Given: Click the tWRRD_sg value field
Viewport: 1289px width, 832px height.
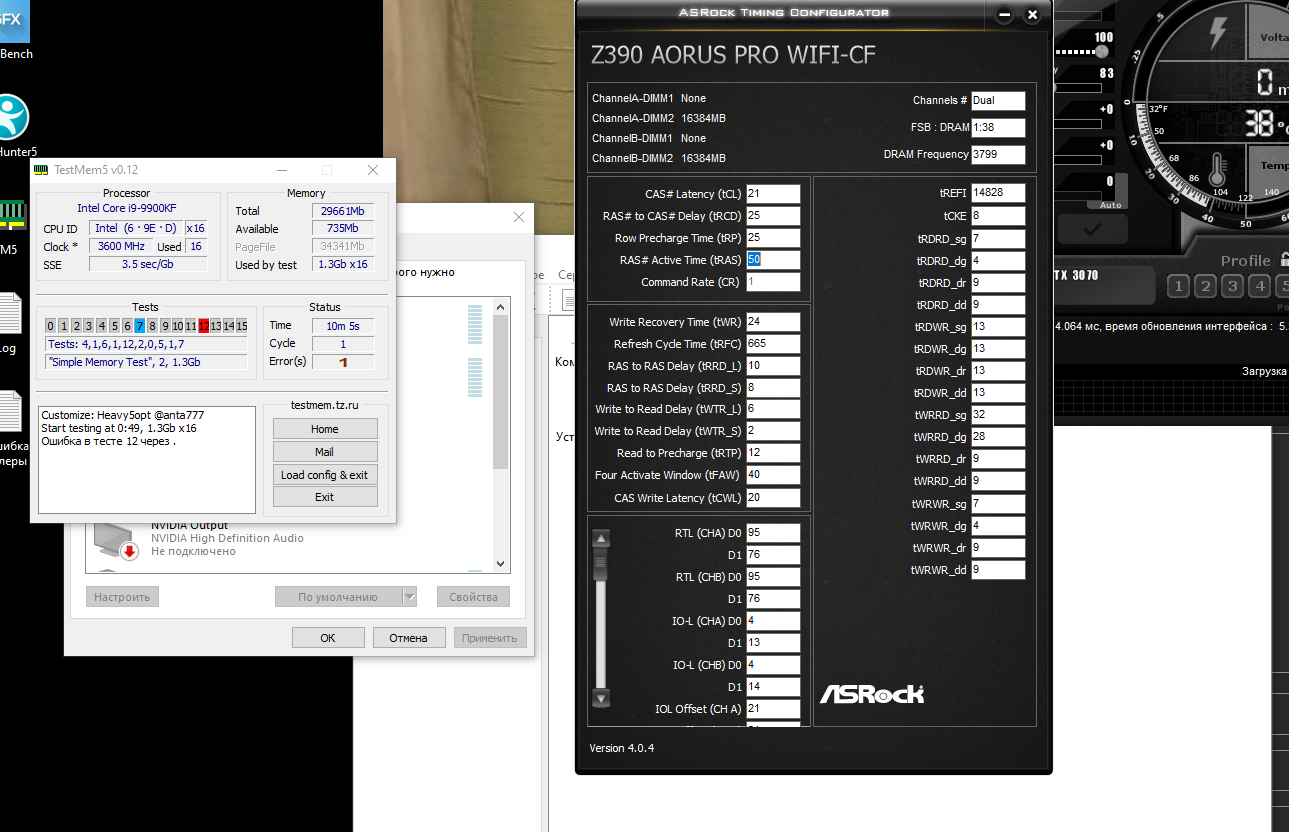Looking at the screenshot, I should (x=998, y=415).
